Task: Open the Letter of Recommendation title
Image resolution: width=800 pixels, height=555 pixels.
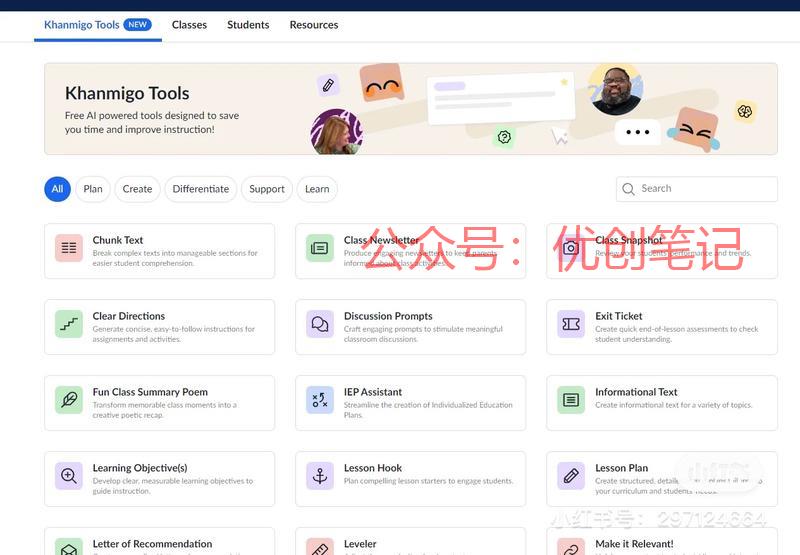Action: [152, 544]
